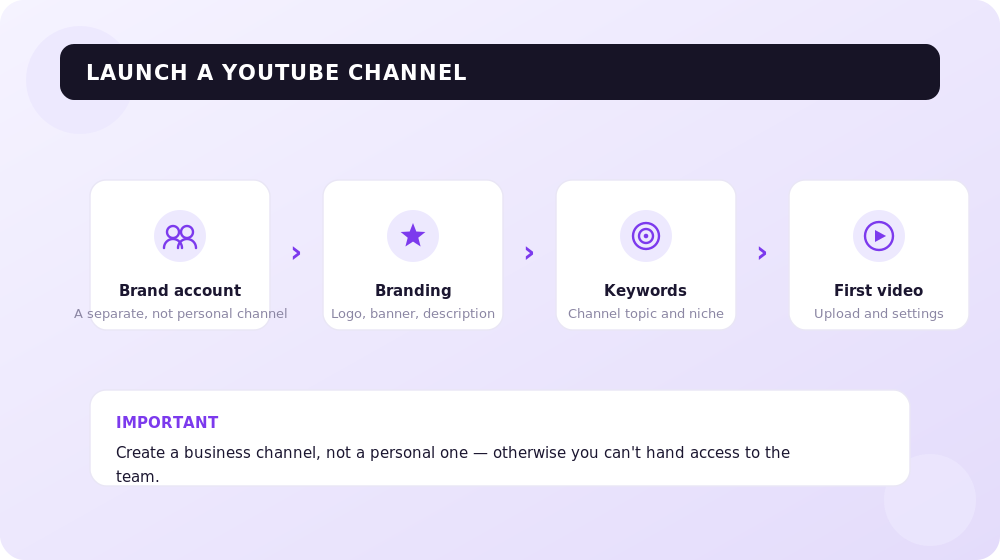The width and height of the screenshot is (1000, 560).
Task: Select the "Brand account" card title
Action: [180, 290]
